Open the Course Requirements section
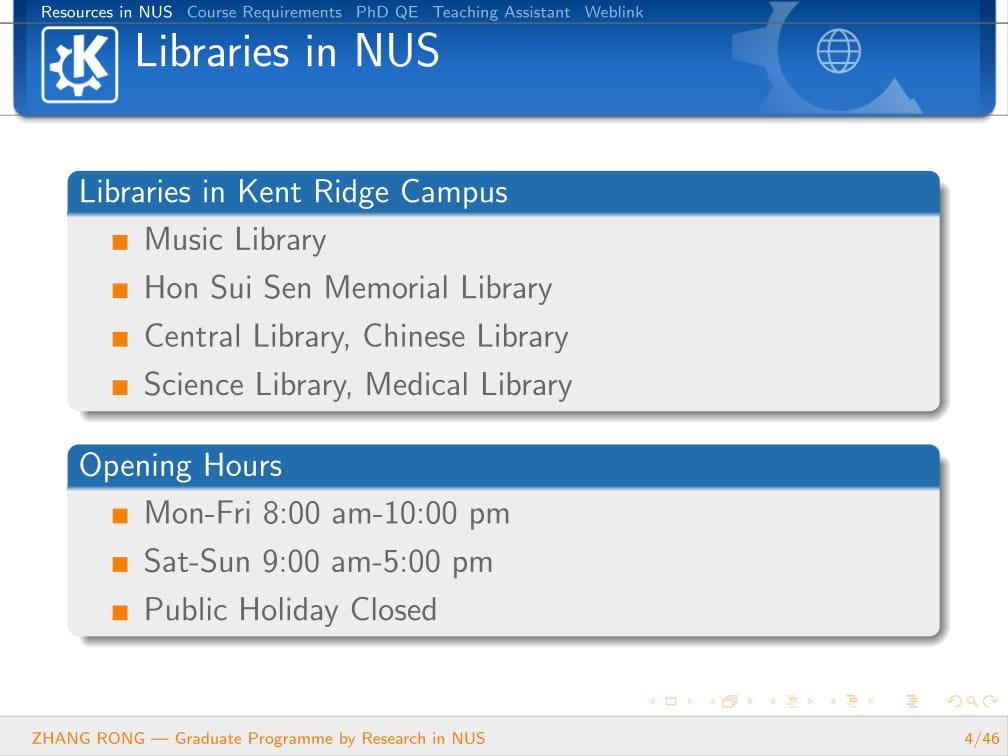This screenshot has height=756, width=1008. [x=264, y=12]
